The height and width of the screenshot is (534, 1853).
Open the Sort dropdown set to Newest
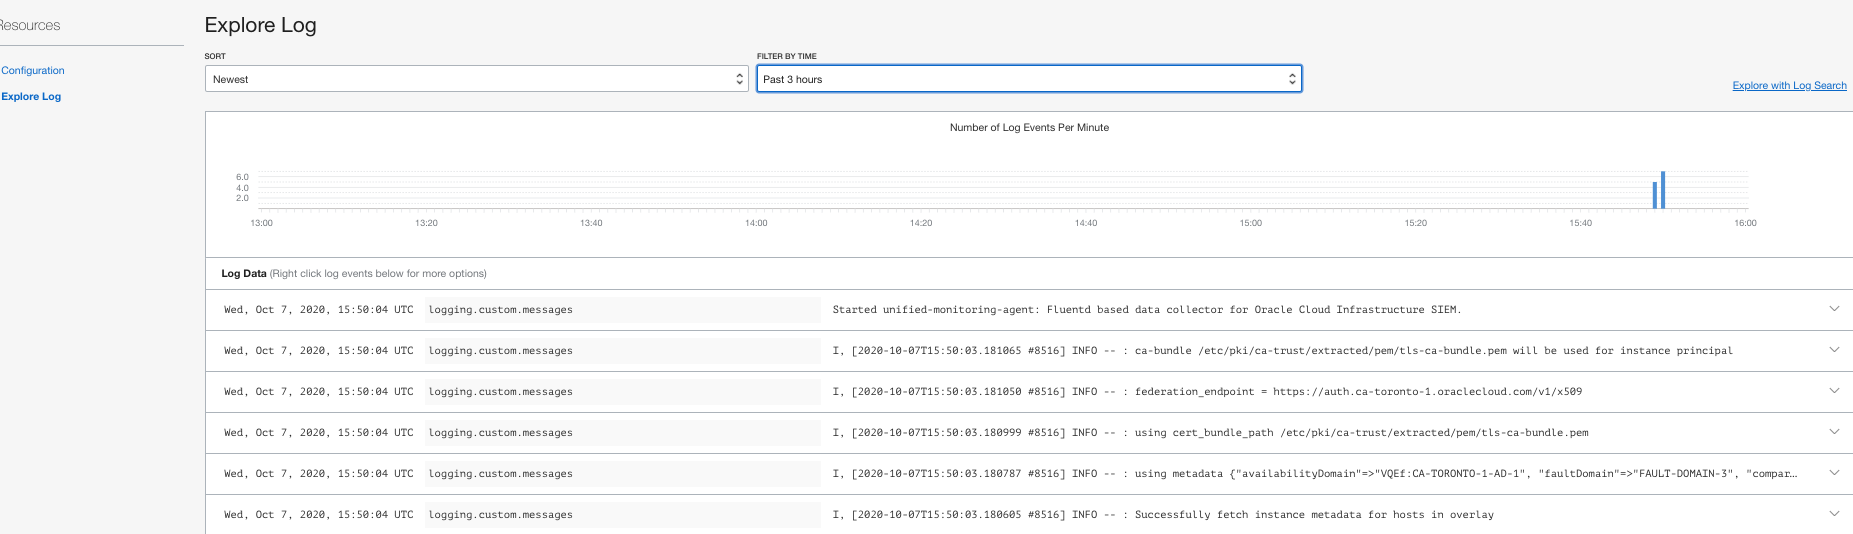(x=476, y=79)
